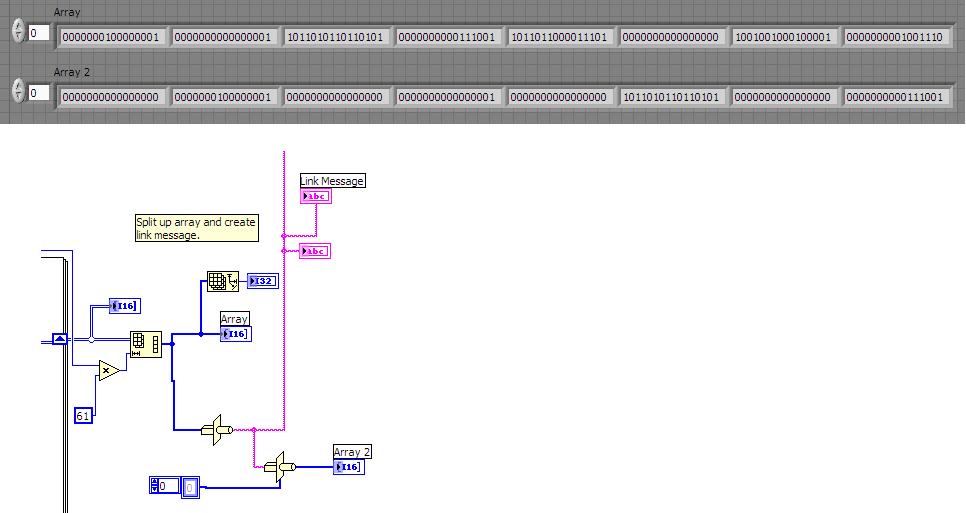Select the Unflatten From String node near Array 2
Image resolution: width=966 pixels, height=513 pixels.
pos(280,467)
